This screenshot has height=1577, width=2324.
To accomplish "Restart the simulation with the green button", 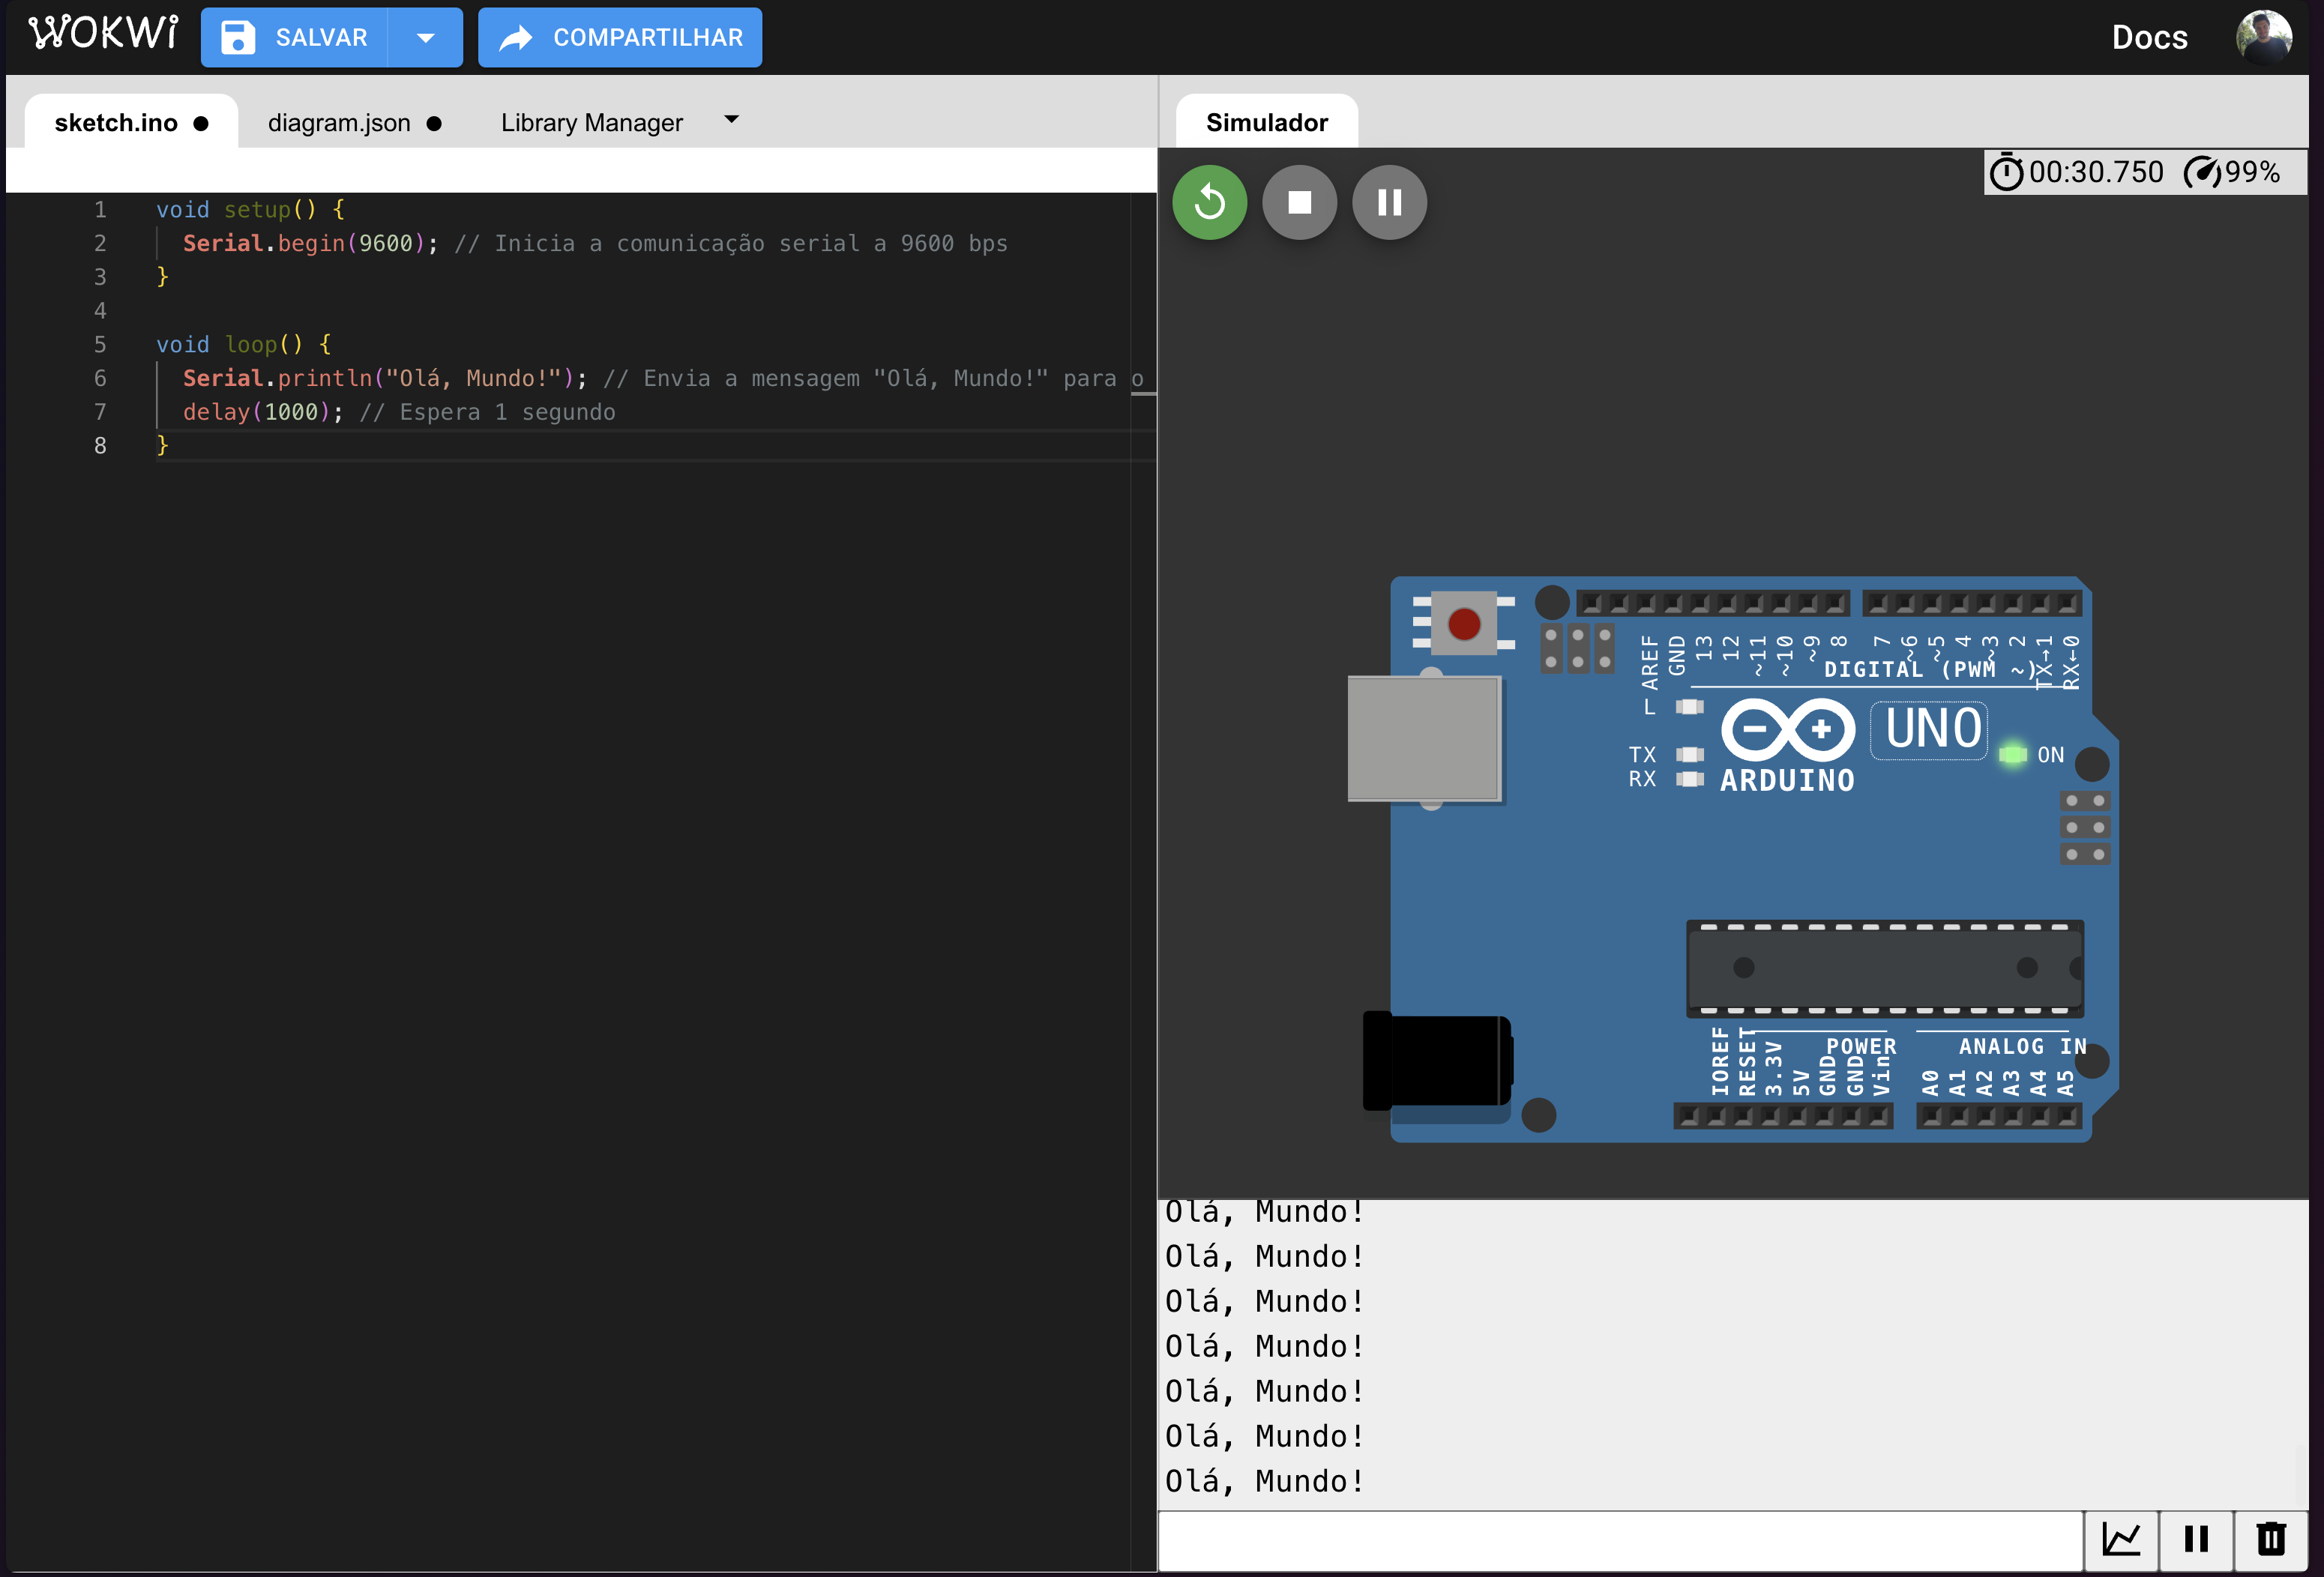I will (x=1209, y=202).
